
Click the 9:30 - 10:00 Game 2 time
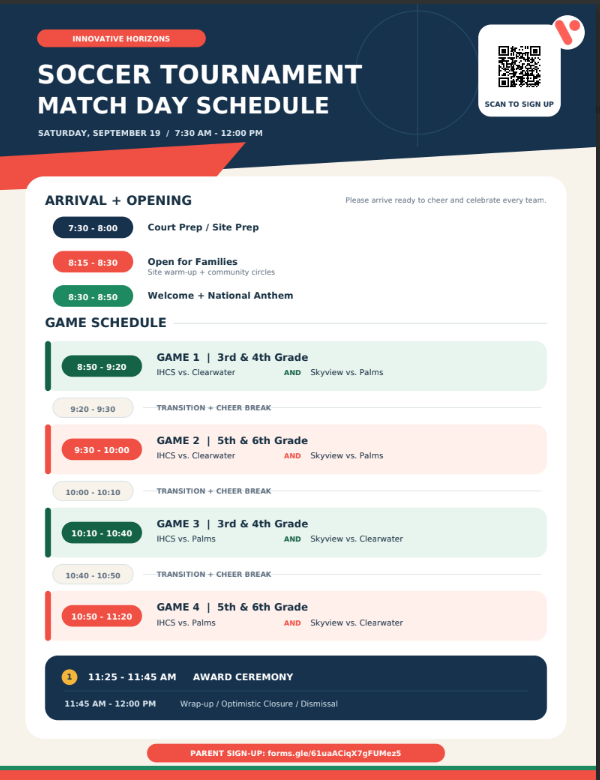(x=101, y=450)
